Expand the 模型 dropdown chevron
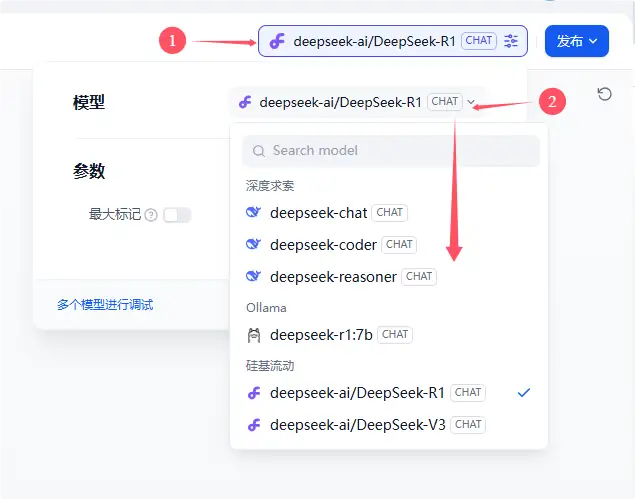The width and height of the screenshot is (635, 499). pos(471,102)
